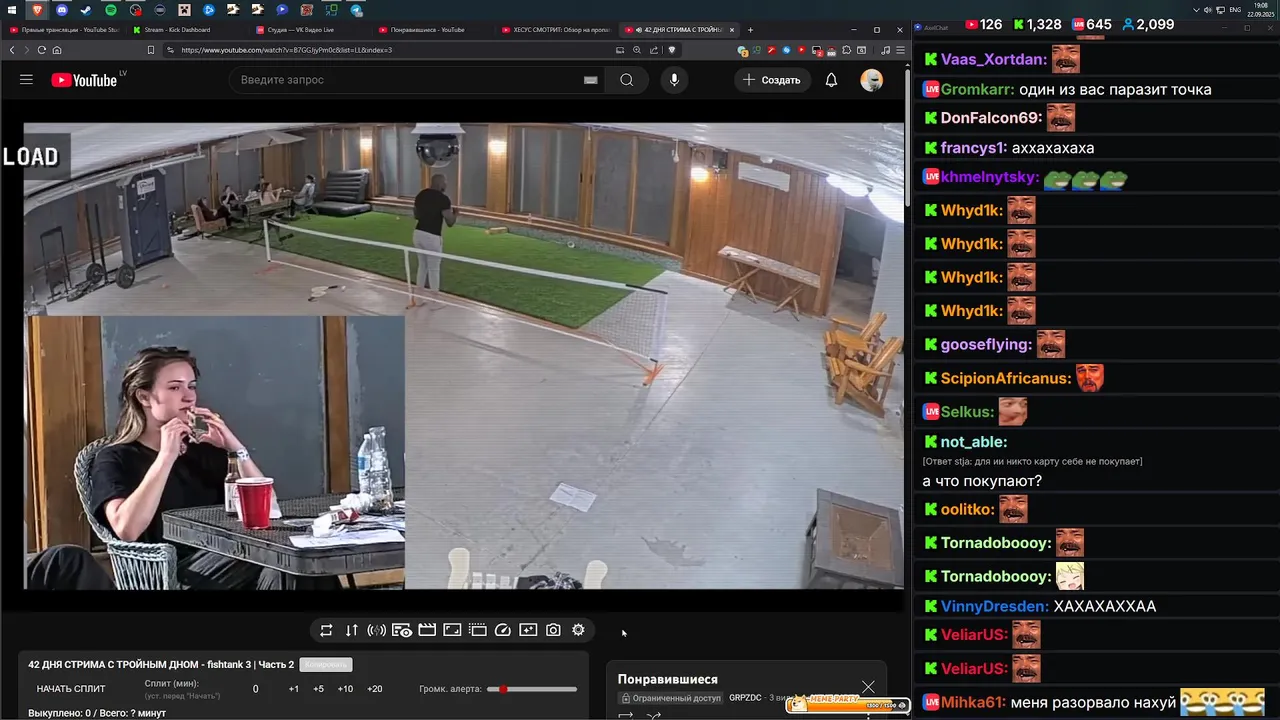
Task: Click the playback speed gauge icon
Action: click(503, 630)
